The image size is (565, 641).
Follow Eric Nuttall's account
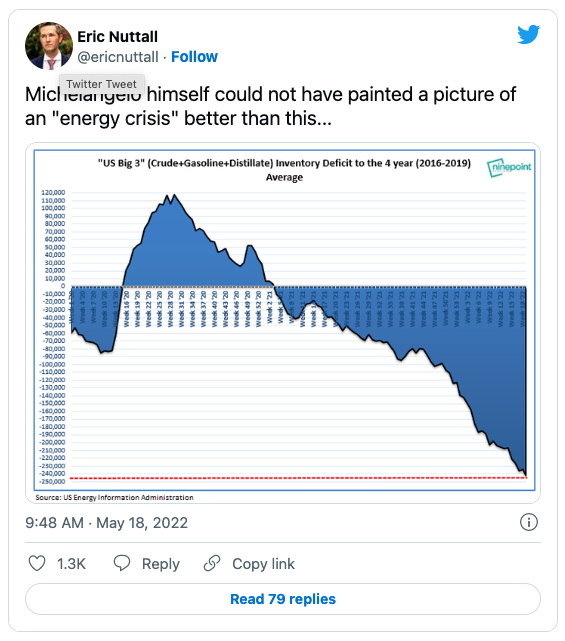[x=194, y=57]
